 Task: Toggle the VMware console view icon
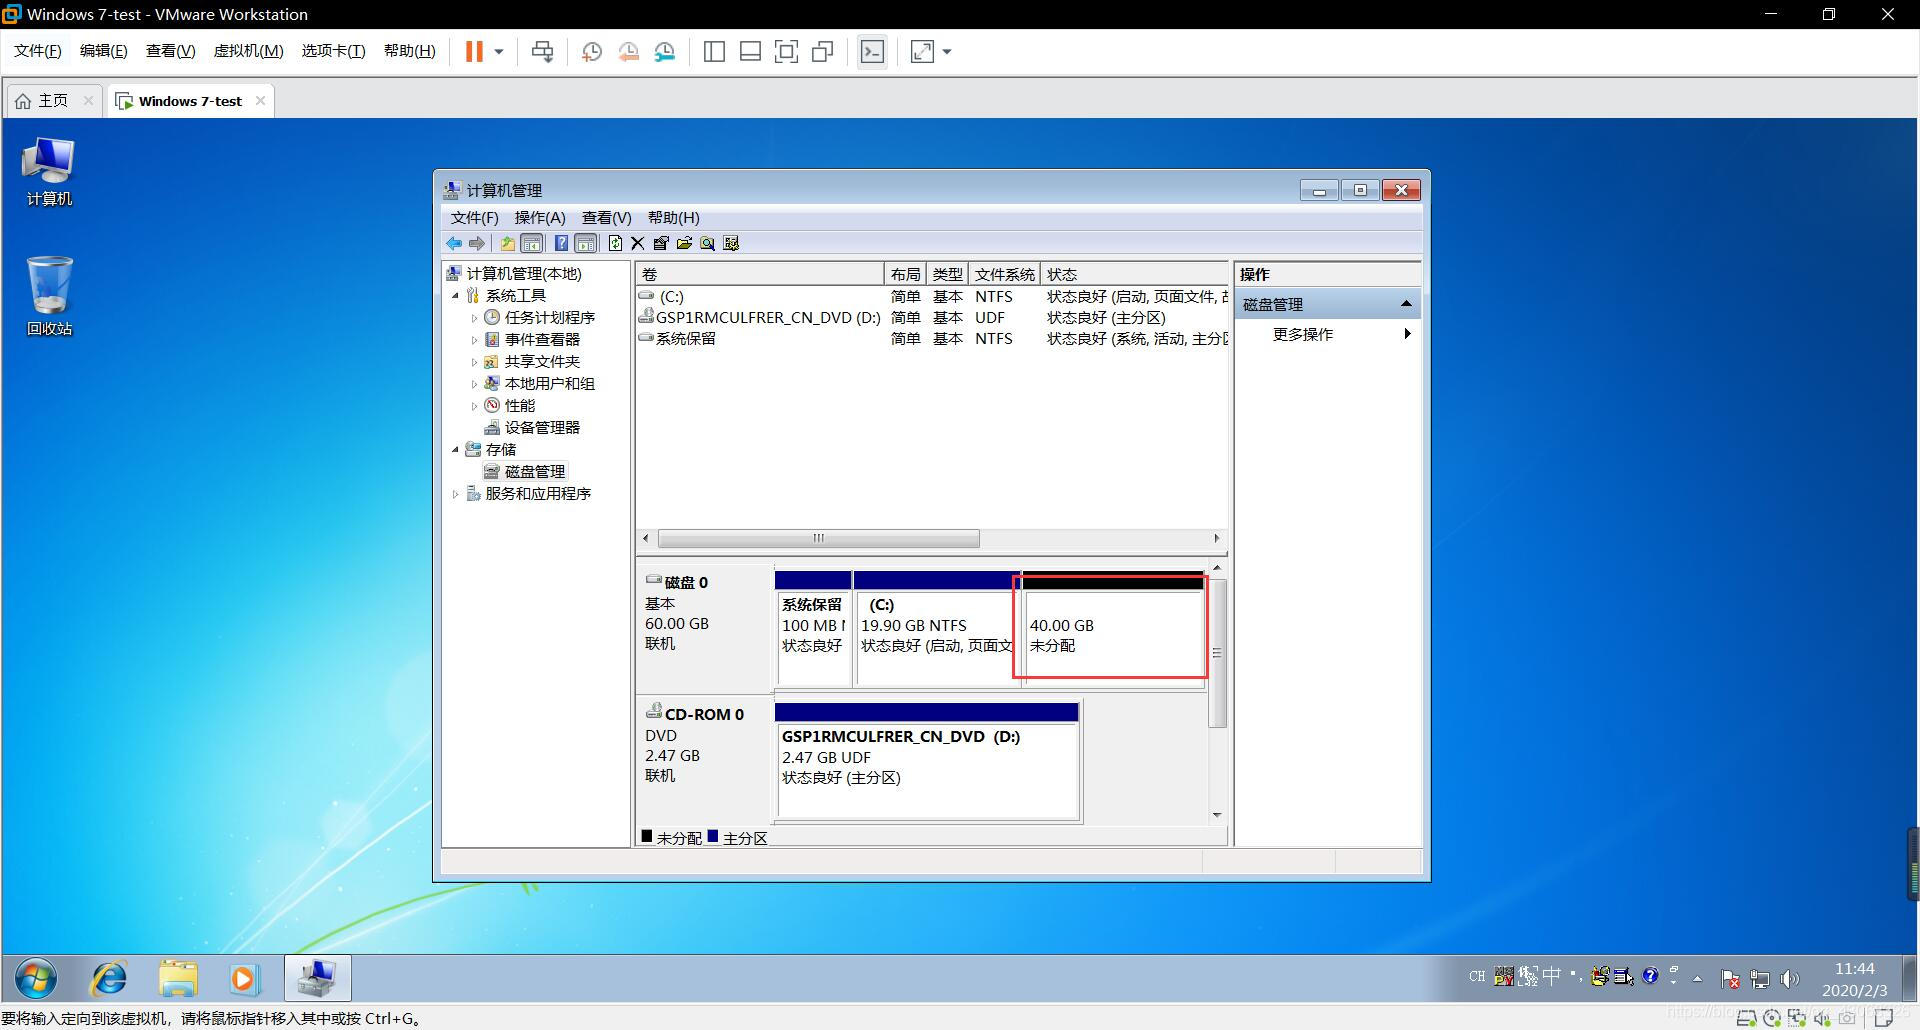click(x=872, y=52)
